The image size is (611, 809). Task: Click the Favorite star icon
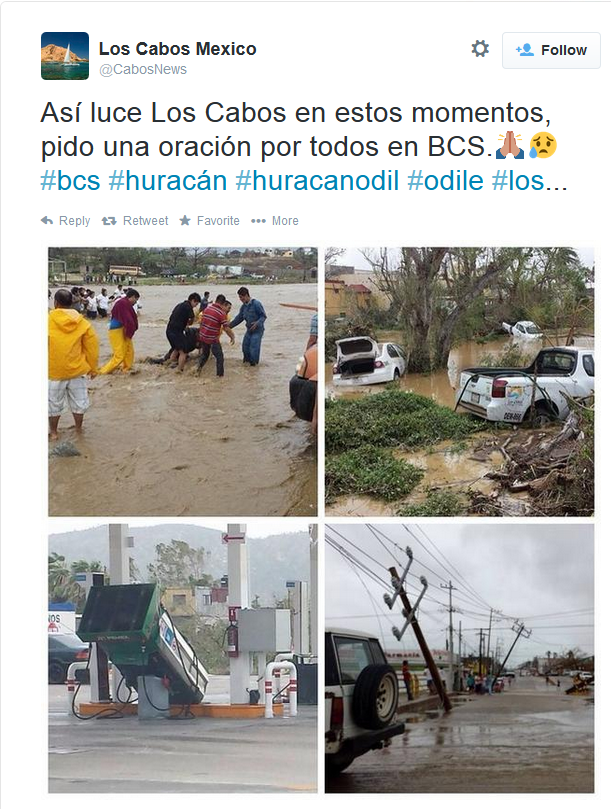pyautogui.click(x=185, y=221)
